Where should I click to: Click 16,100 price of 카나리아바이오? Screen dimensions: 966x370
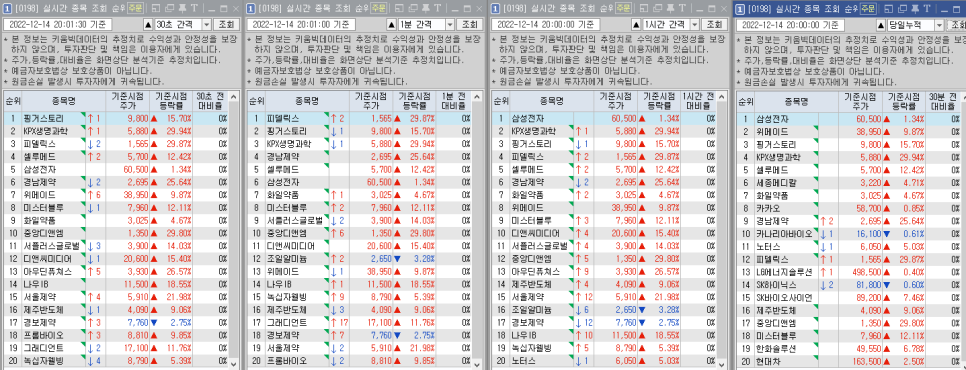point(869,233)
